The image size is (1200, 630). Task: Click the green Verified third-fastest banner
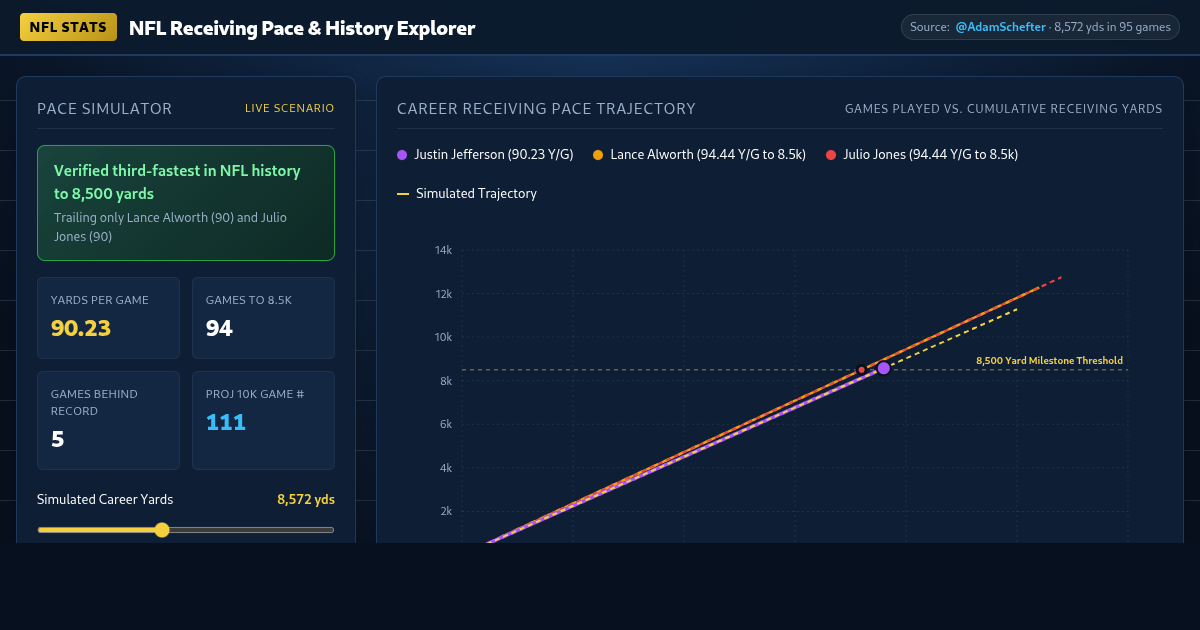(x=186, y=203)
